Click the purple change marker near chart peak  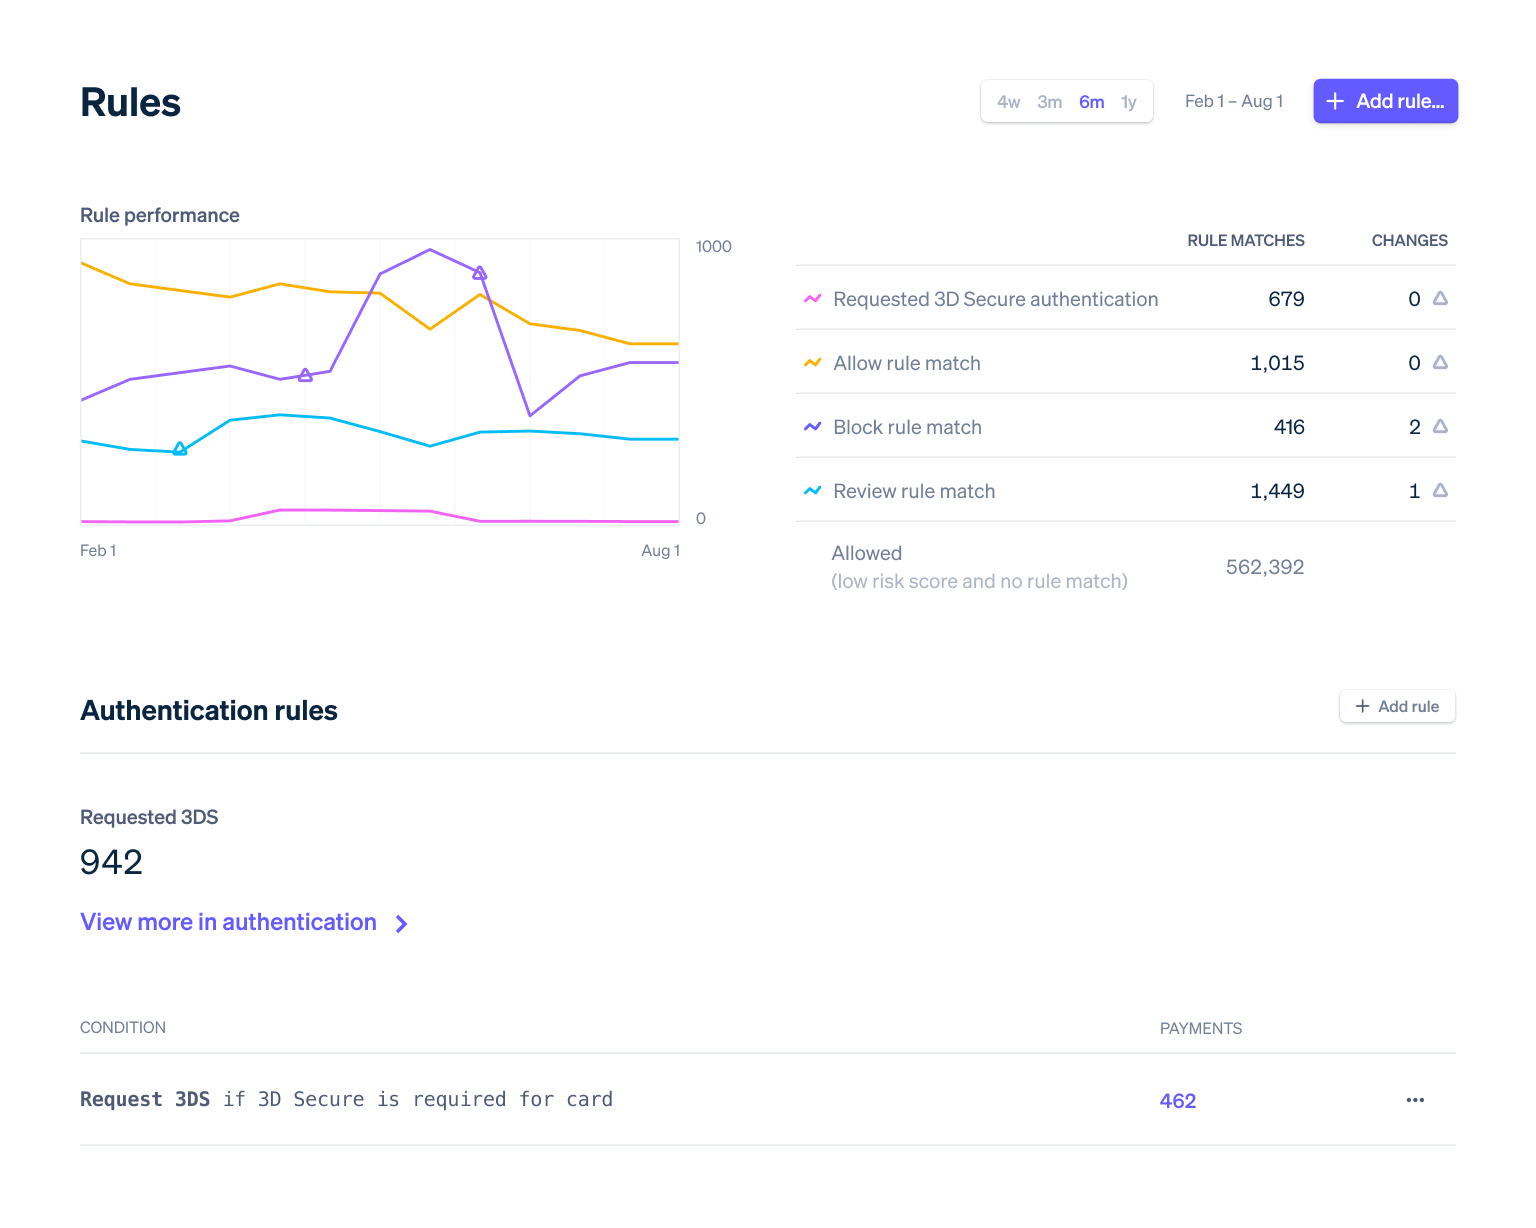[479, 272]
